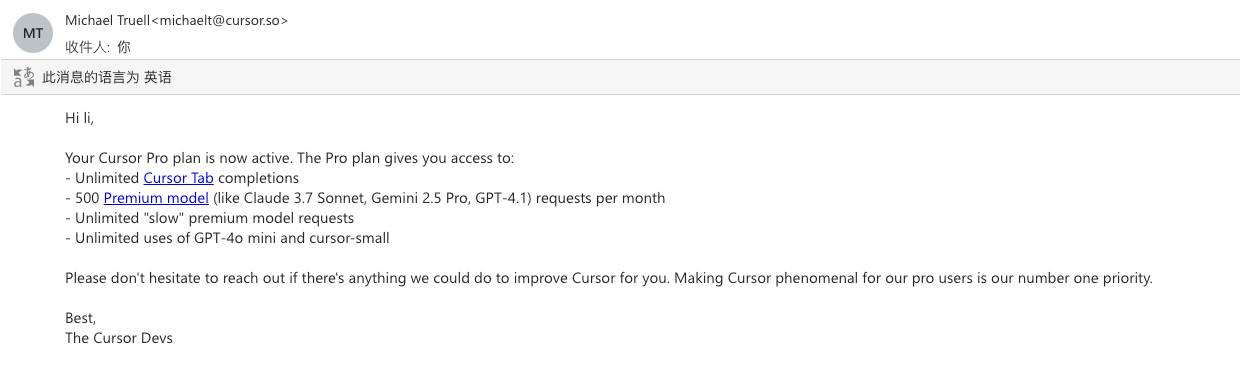The height and width of the screenshot is (370, 1240).
Task: Open the Cursor Tab link
Action: click(178, 178)
